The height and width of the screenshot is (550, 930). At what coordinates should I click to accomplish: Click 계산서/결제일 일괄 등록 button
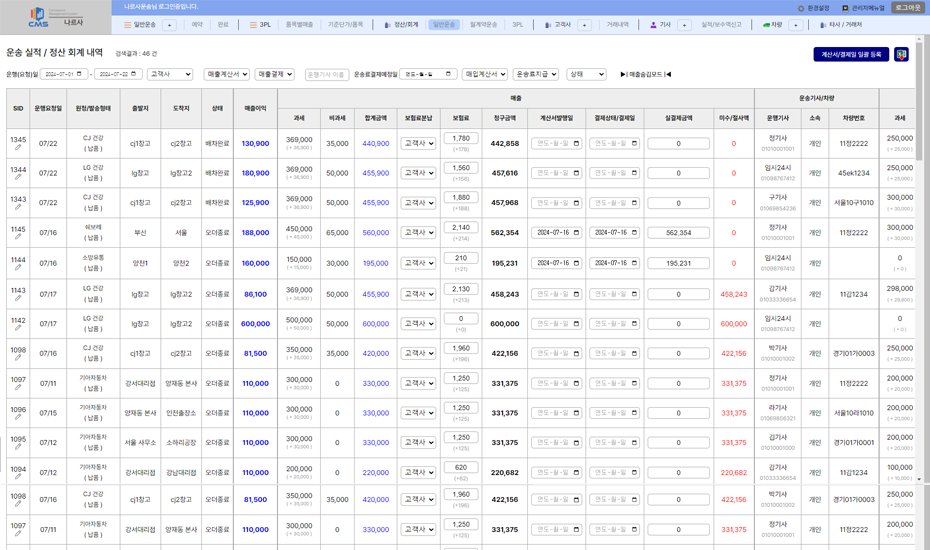click(851, 55)
